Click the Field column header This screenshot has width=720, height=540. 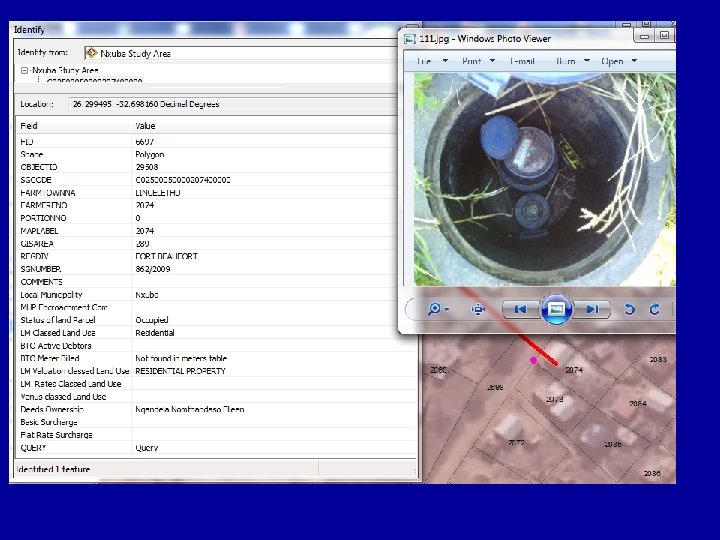tap(29, 126)
